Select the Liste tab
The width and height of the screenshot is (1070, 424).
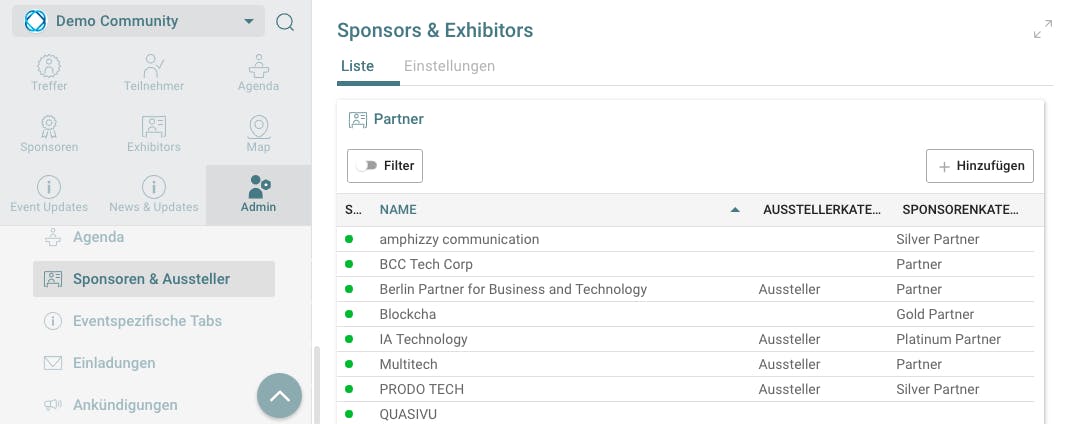coord(357,66)
